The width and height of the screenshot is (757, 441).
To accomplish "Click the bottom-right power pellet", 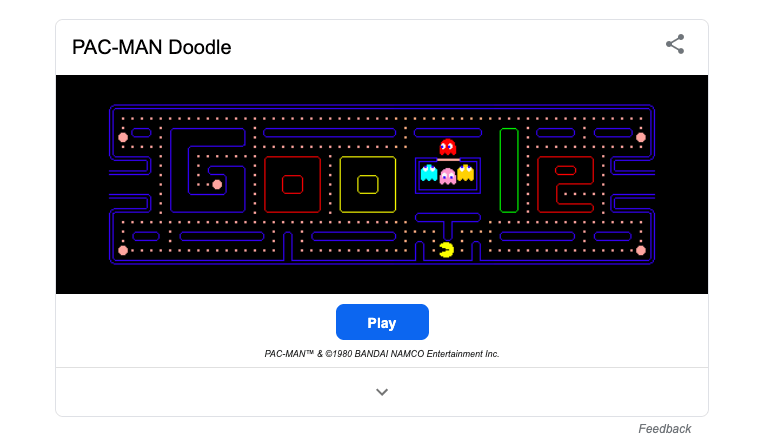I will point(641,250).
